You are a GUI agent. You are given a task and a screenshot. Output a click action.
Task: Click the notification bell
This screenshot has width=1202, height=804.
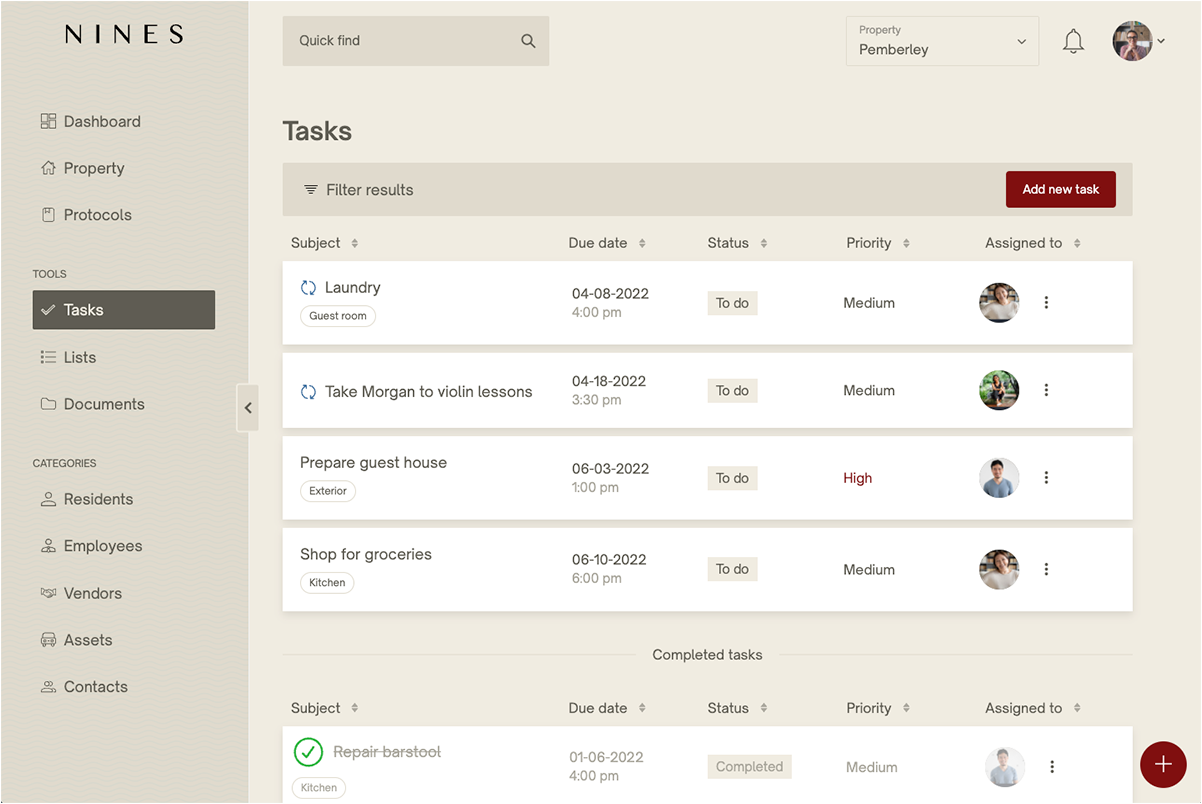pyautogui.click(x=1073, y=41)
